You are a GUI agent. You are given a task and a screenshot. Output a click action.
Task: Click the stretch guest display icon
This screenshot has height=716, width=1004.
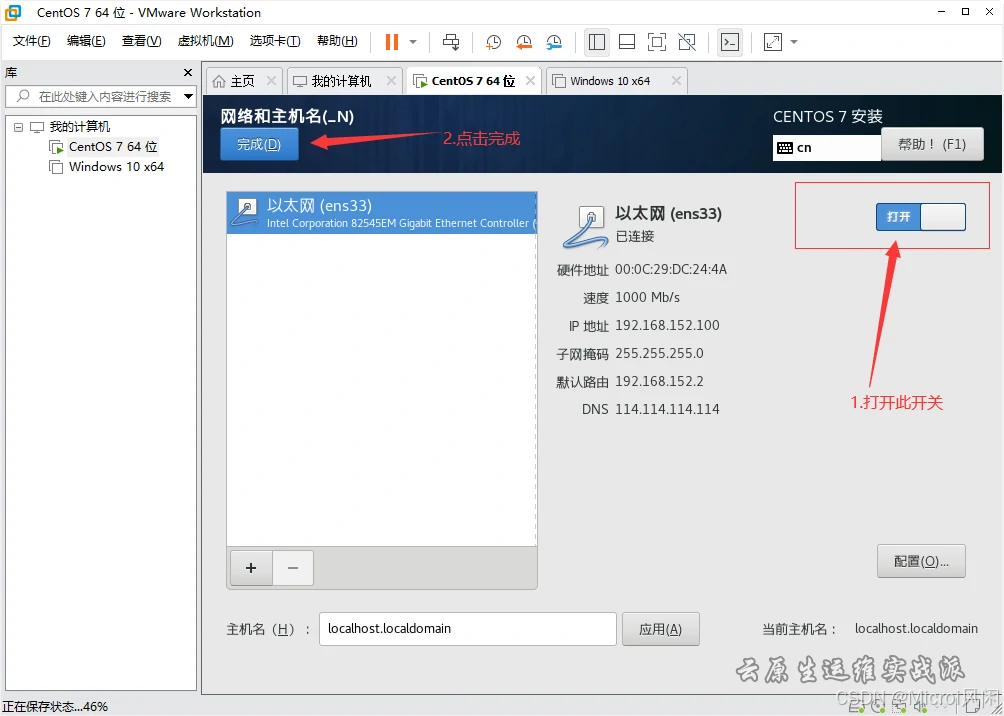[x=773, y=42]
